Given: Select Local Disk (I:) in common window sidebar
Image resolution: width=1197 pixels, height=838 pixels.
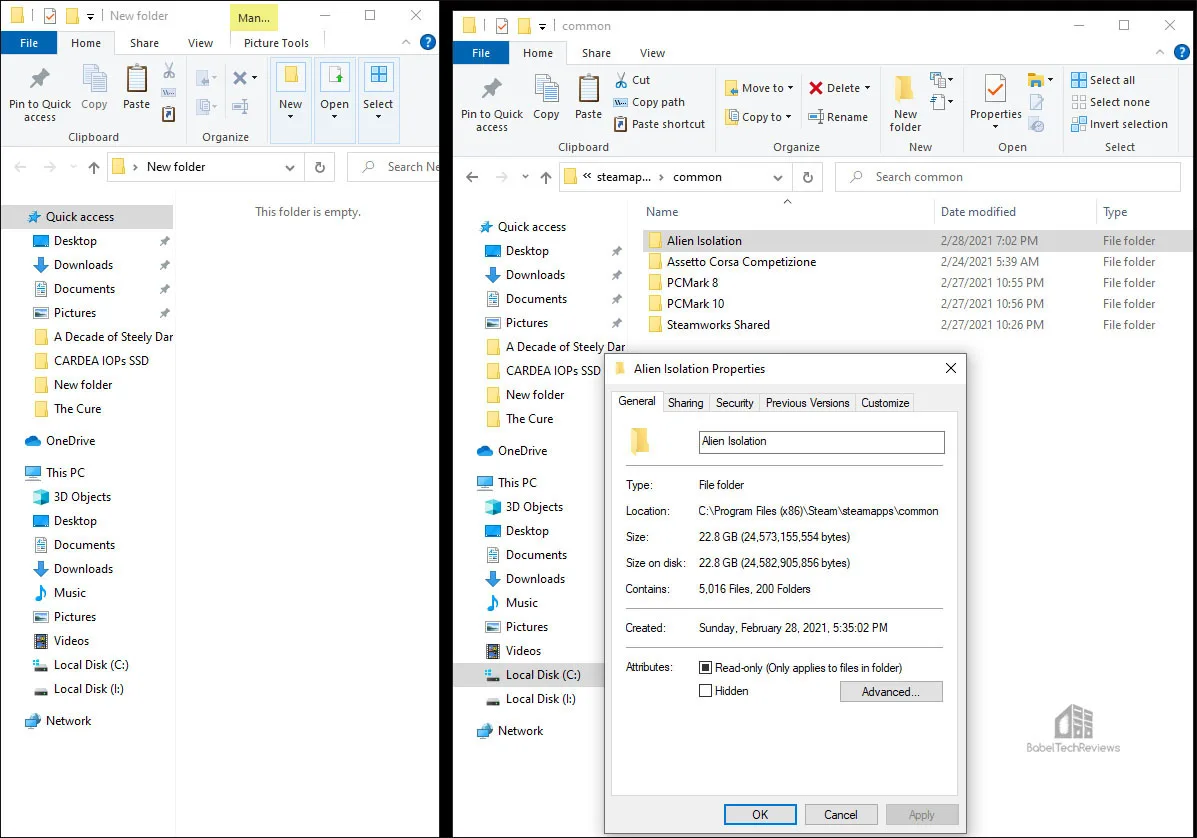Looking at the screenshot, I should coord(540,699).
